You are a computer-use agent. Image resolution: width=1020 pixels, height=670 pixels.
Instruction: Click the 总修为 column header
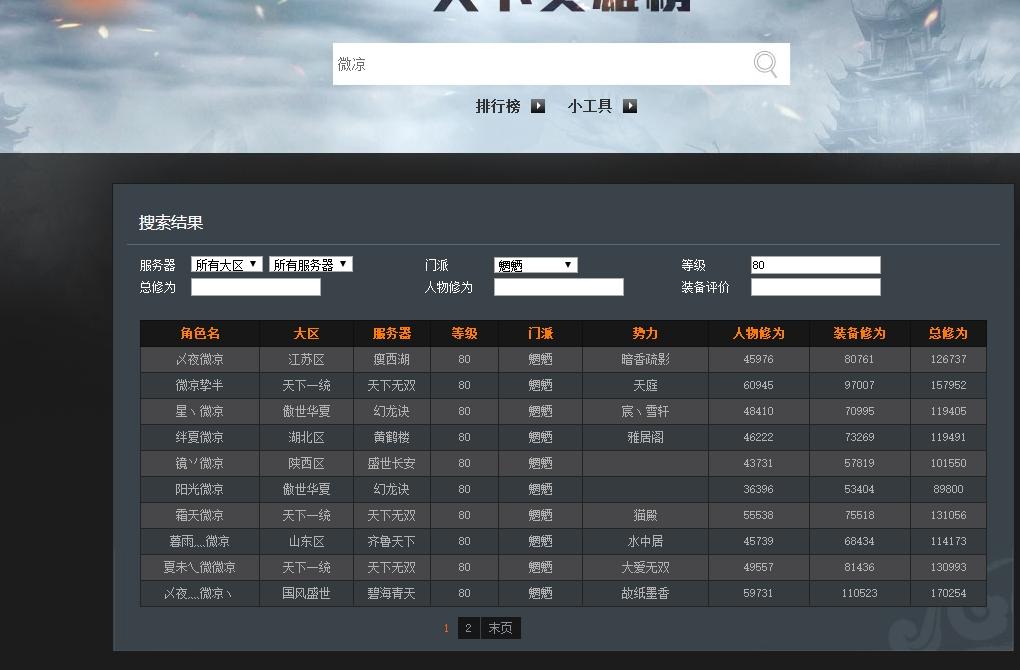[x=948, y=334]
